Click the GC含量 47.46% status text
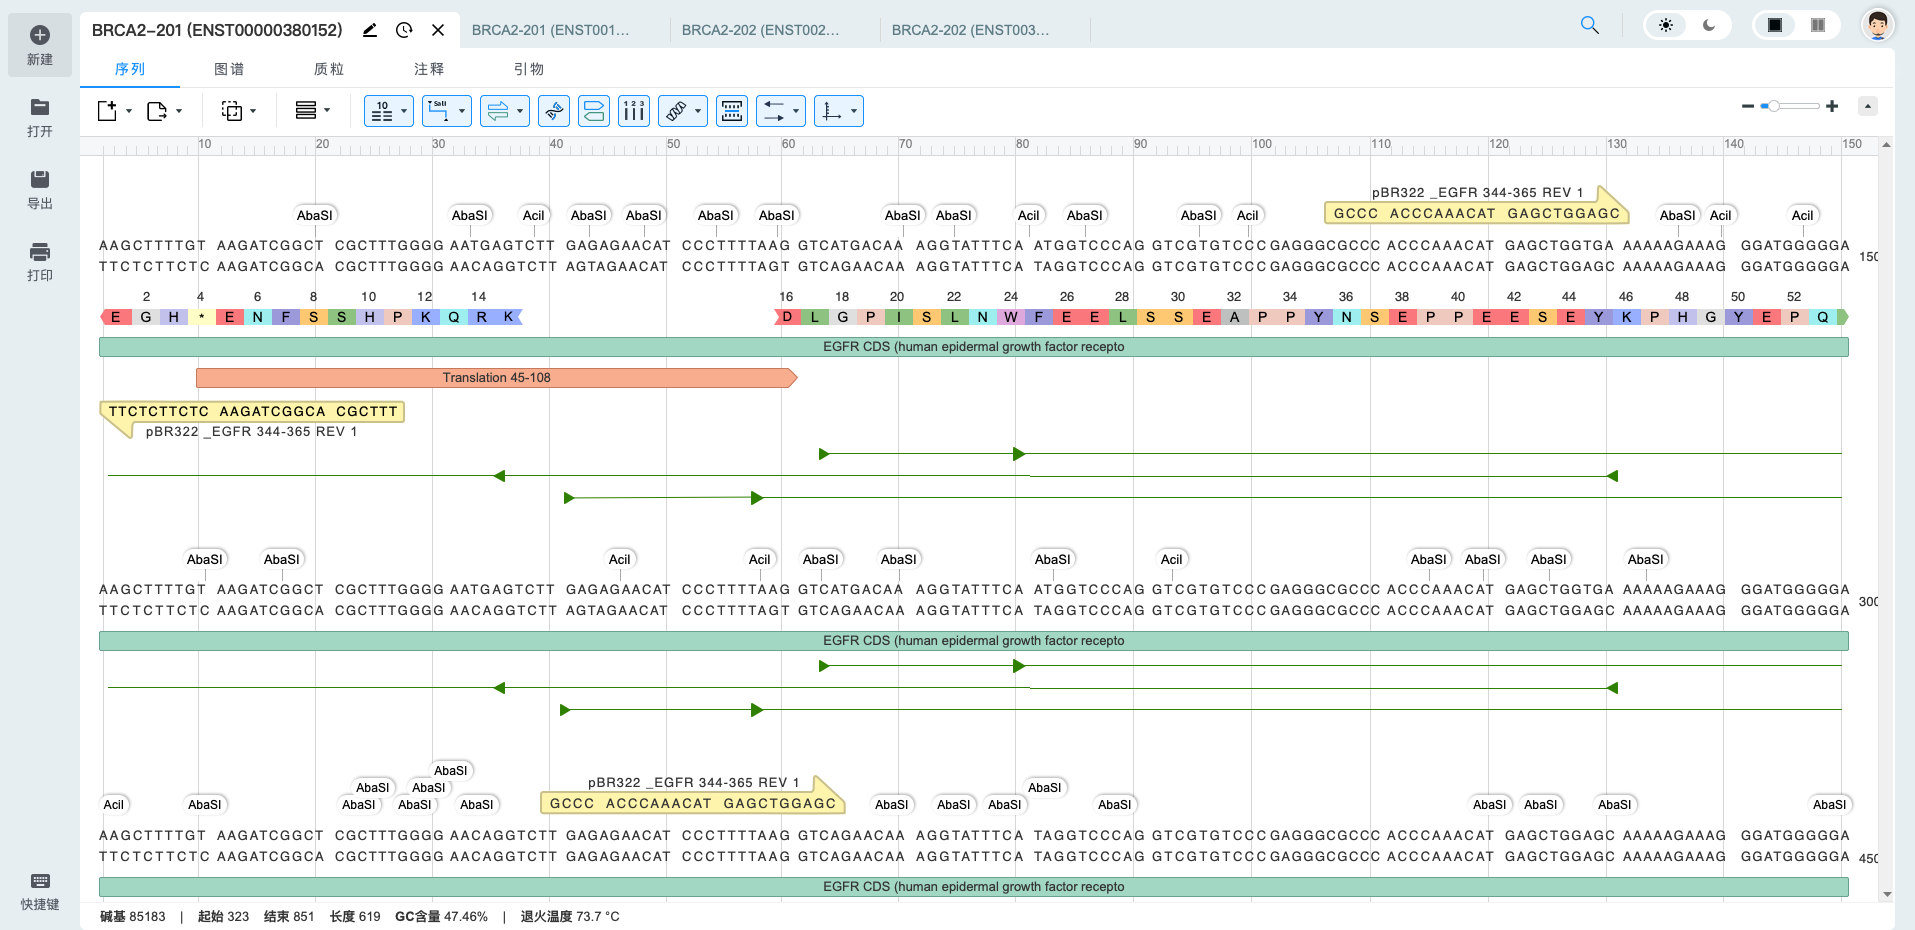Screen dimensions: 1915x930 441,917
